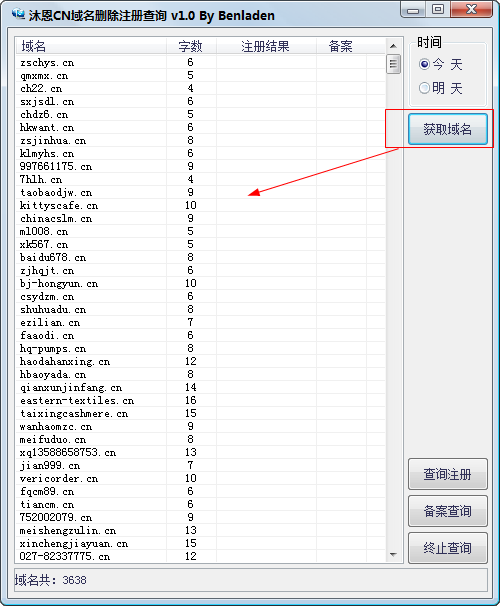This screenshot has width=500, height=606.
Task: Select row taixingcashmere.cn
Action: (x=201, y=413)
